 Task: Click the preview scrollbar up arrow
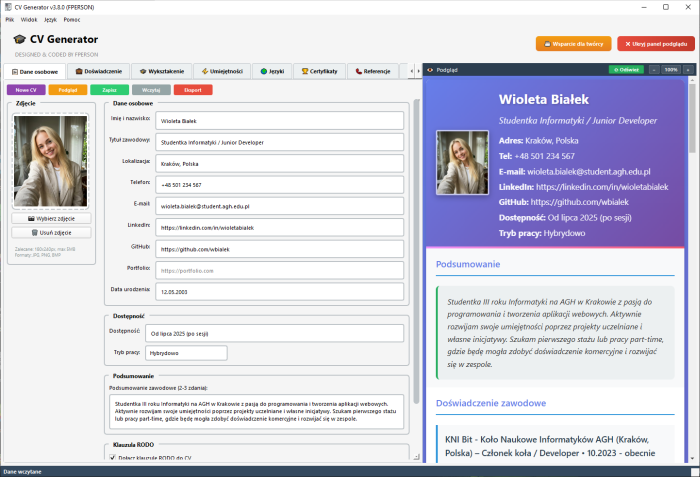[692, 80]
